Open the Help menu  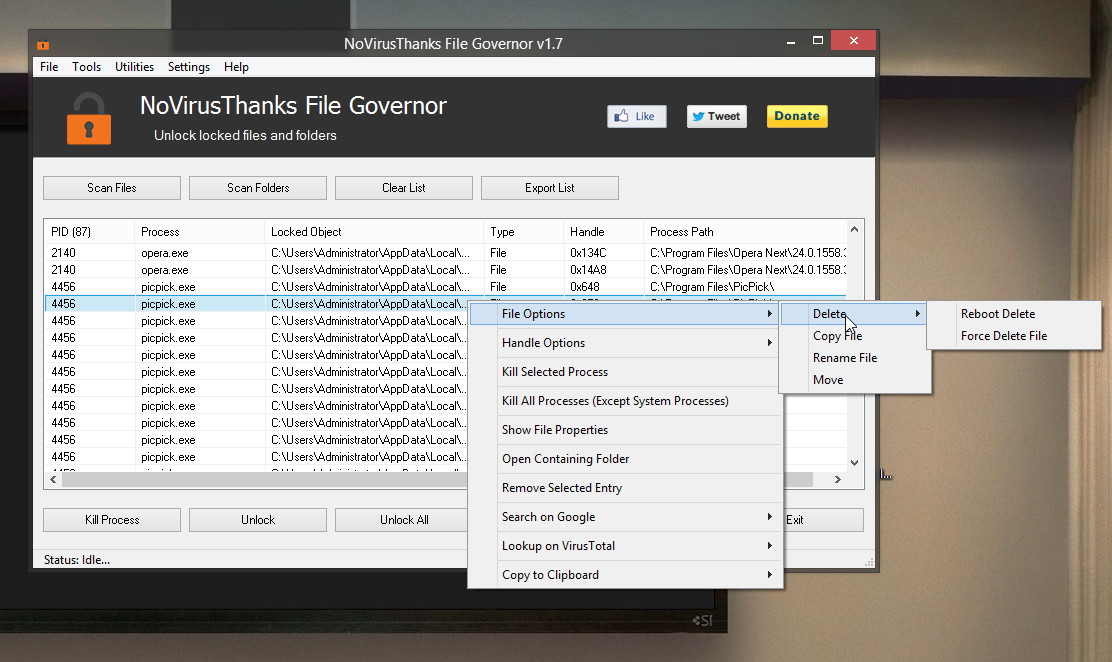(236, 67)
